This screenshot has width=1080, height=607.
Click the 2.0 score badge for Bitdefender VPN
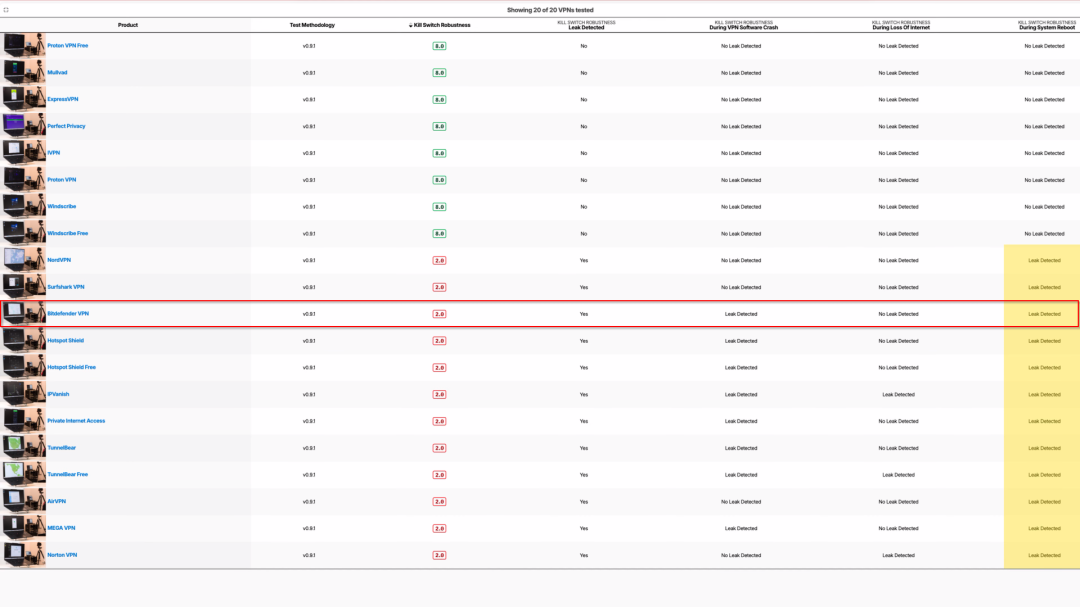tap(439, 313)
